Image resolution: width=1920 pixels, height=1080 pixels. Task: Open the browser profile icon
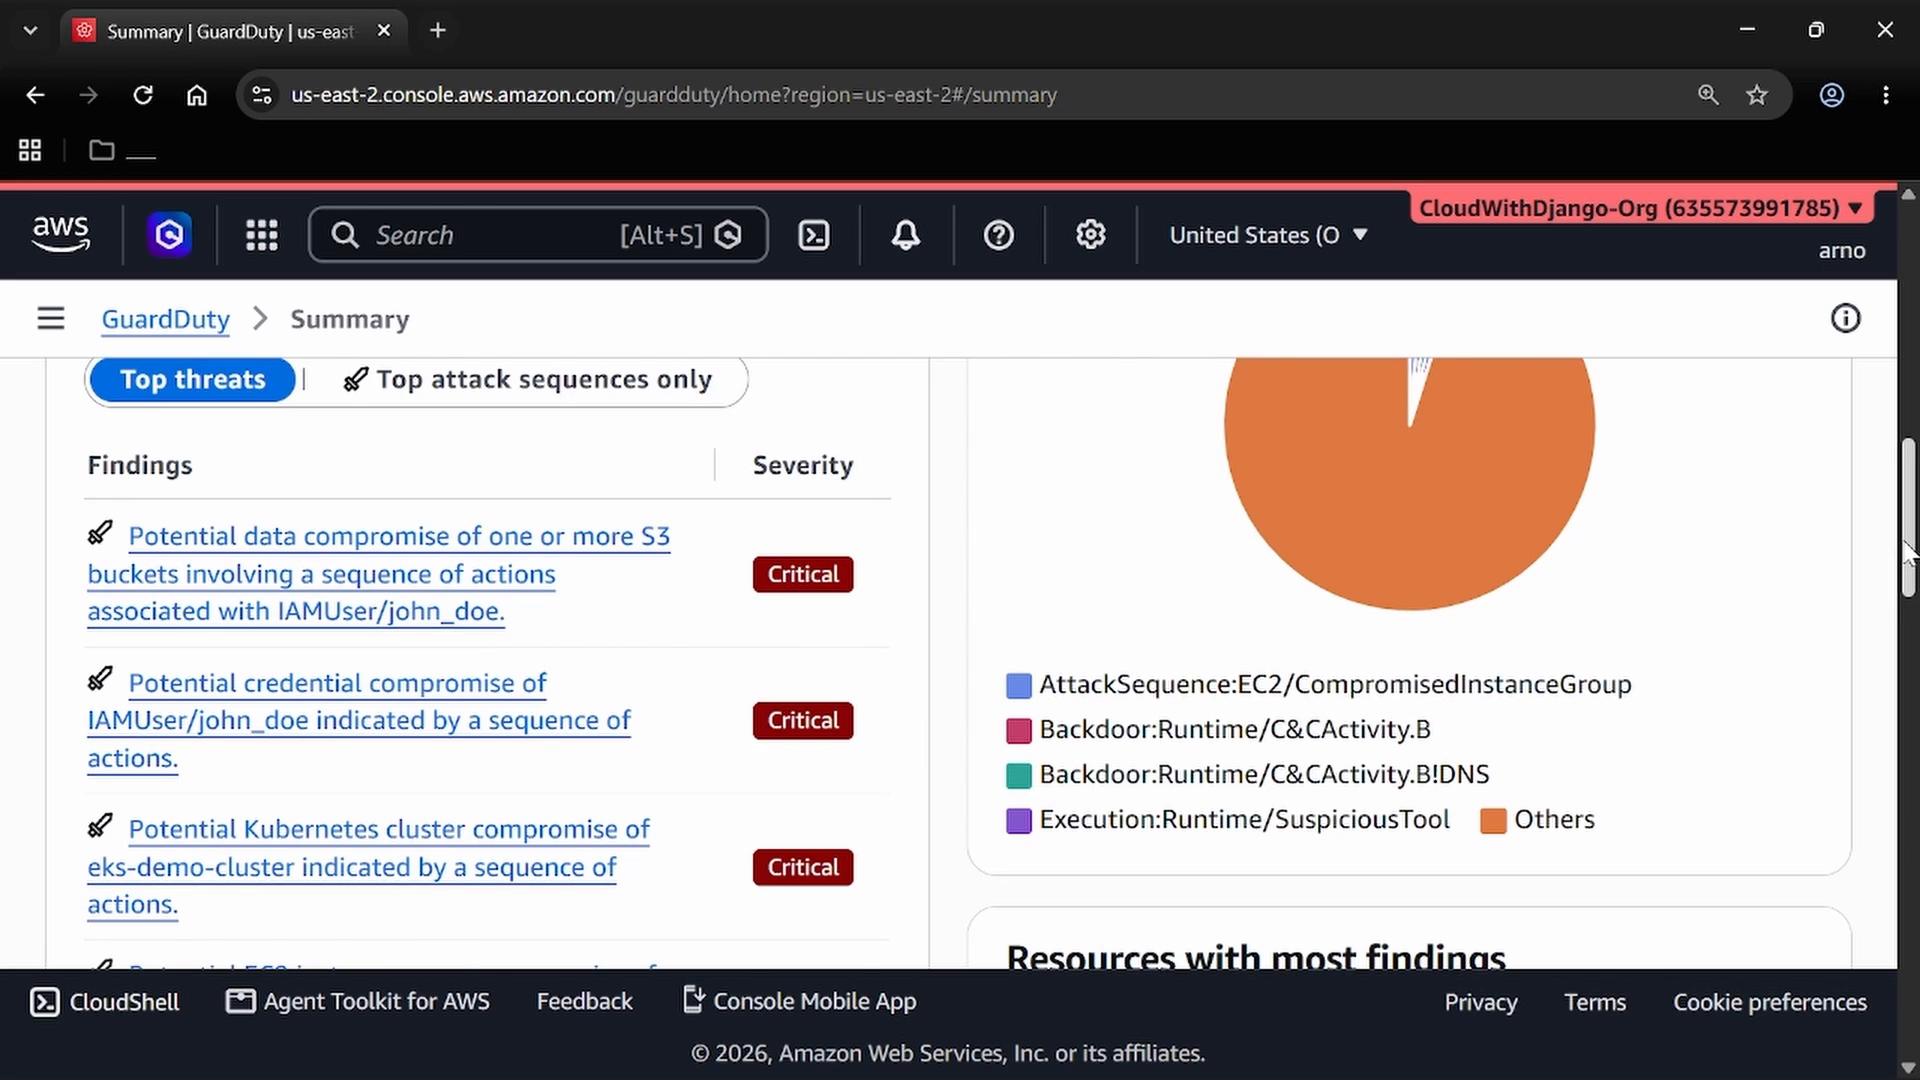pos(1832,95)
